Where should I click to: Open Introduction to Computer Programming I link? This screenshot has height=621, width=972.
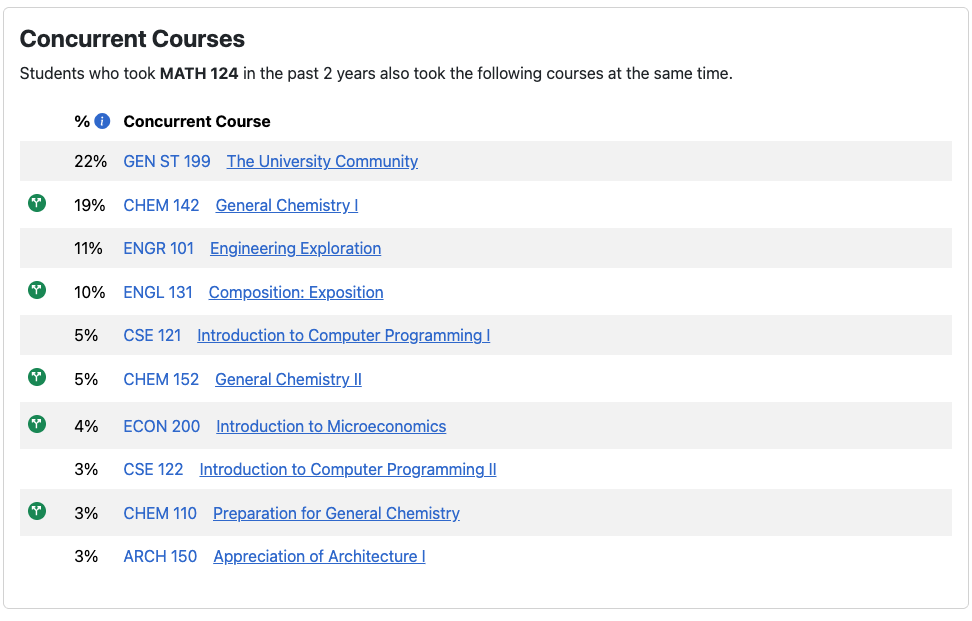[343, 335]
